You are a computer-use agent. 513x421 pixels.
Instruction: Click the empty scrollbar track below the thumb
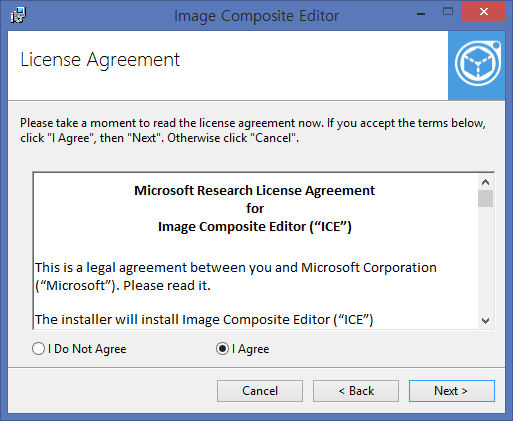coord(485,260)
